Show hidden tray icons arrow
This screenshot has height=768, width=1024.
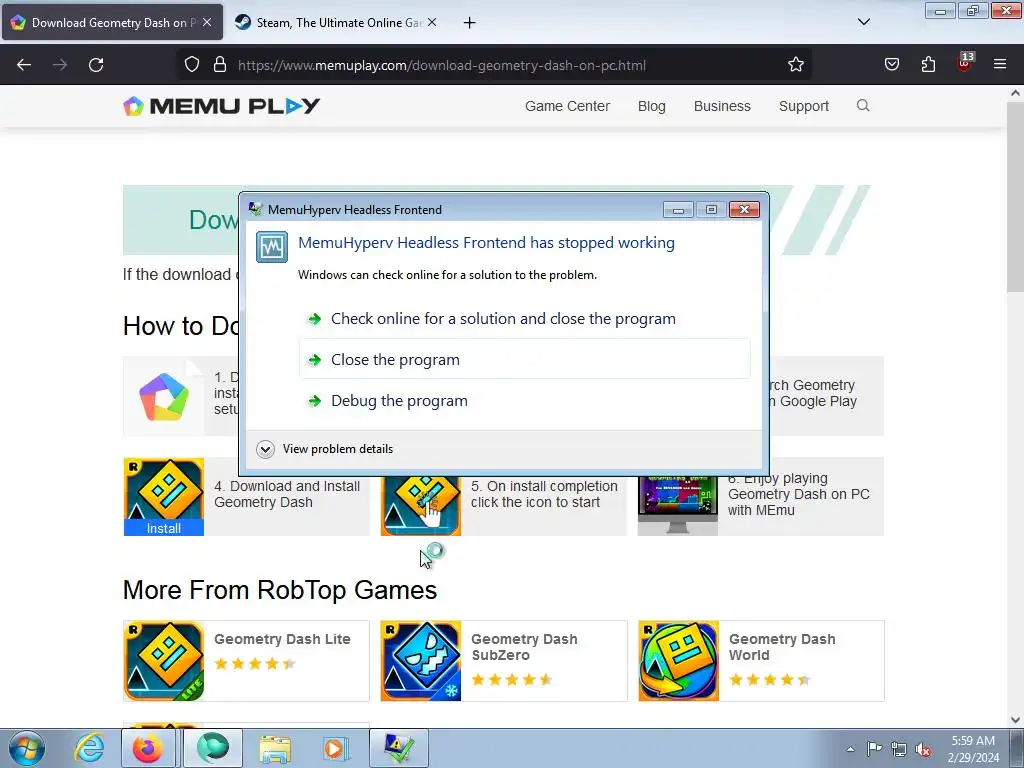(x=850, y=749)
